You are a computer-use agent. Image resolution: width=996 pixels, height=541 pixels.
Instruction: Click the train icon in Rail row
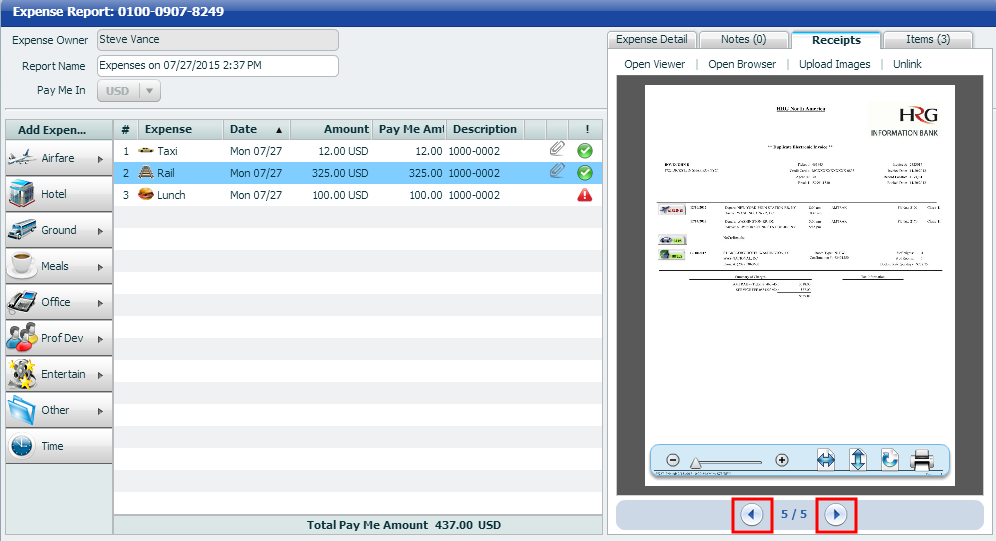click(146, 172)
